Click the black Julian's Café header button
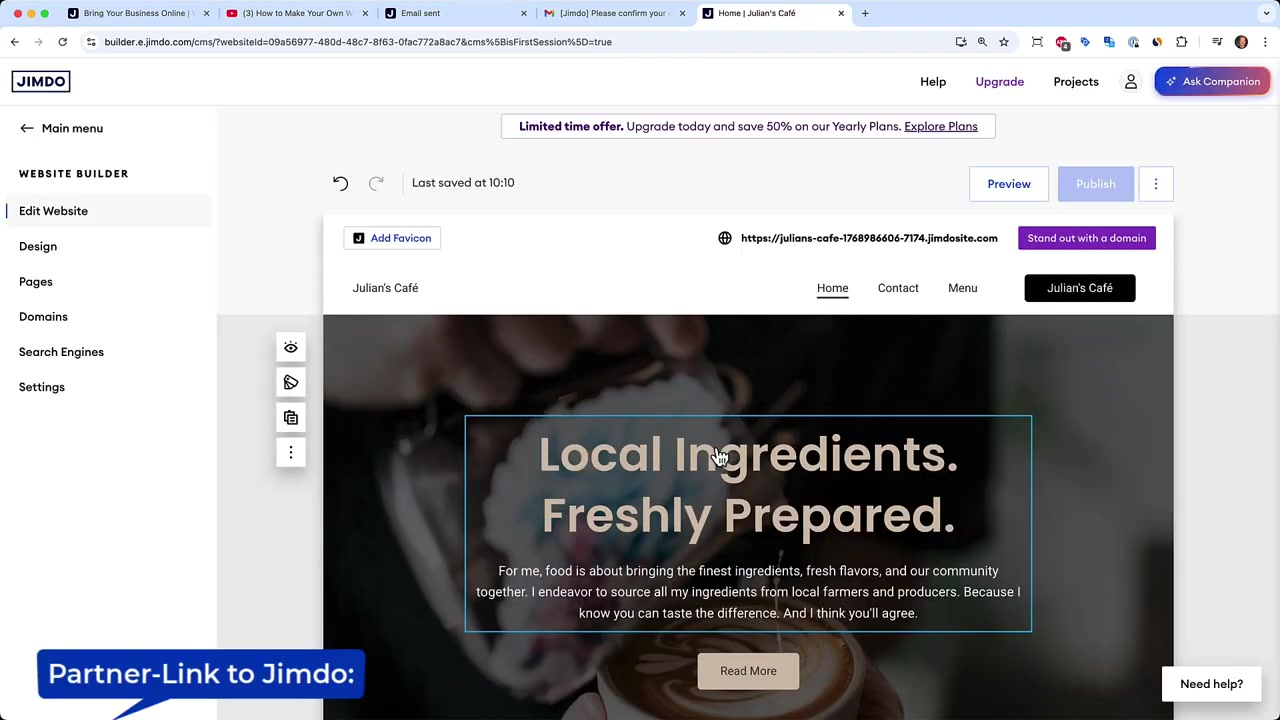Image resolution: width=1280 pixels, height=720 pixels. coord(1080,288)
